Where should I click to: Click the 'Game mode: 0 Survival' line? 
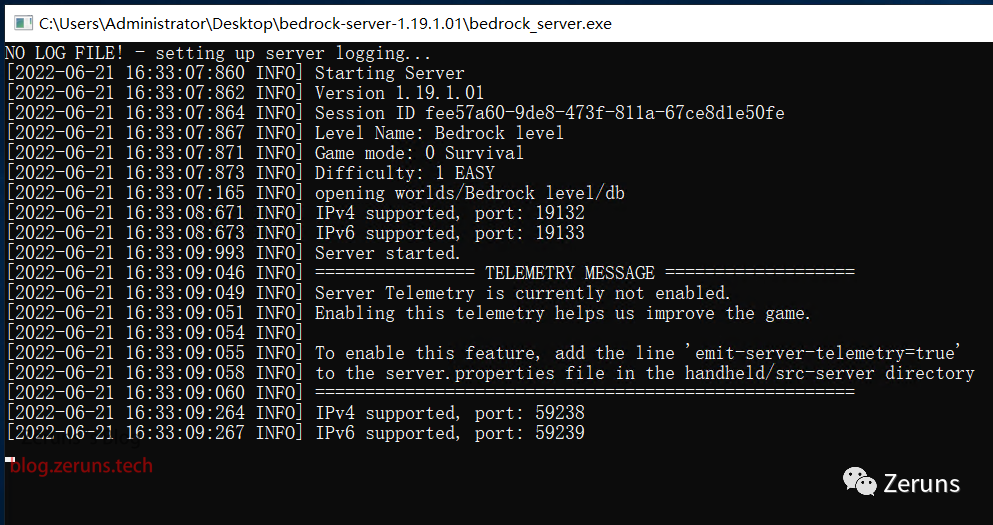pos(265,153)
